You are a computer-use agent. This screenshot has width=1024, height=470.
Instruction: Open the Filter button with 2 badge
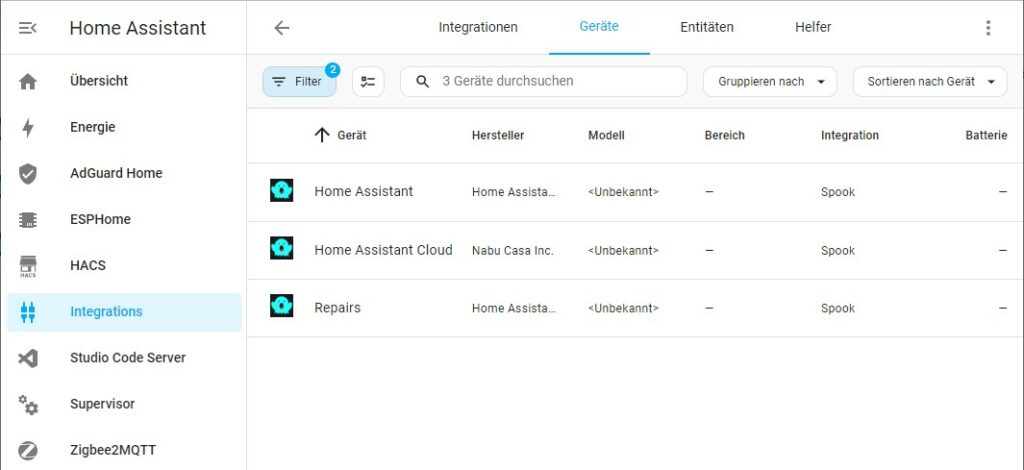(299, 82)
